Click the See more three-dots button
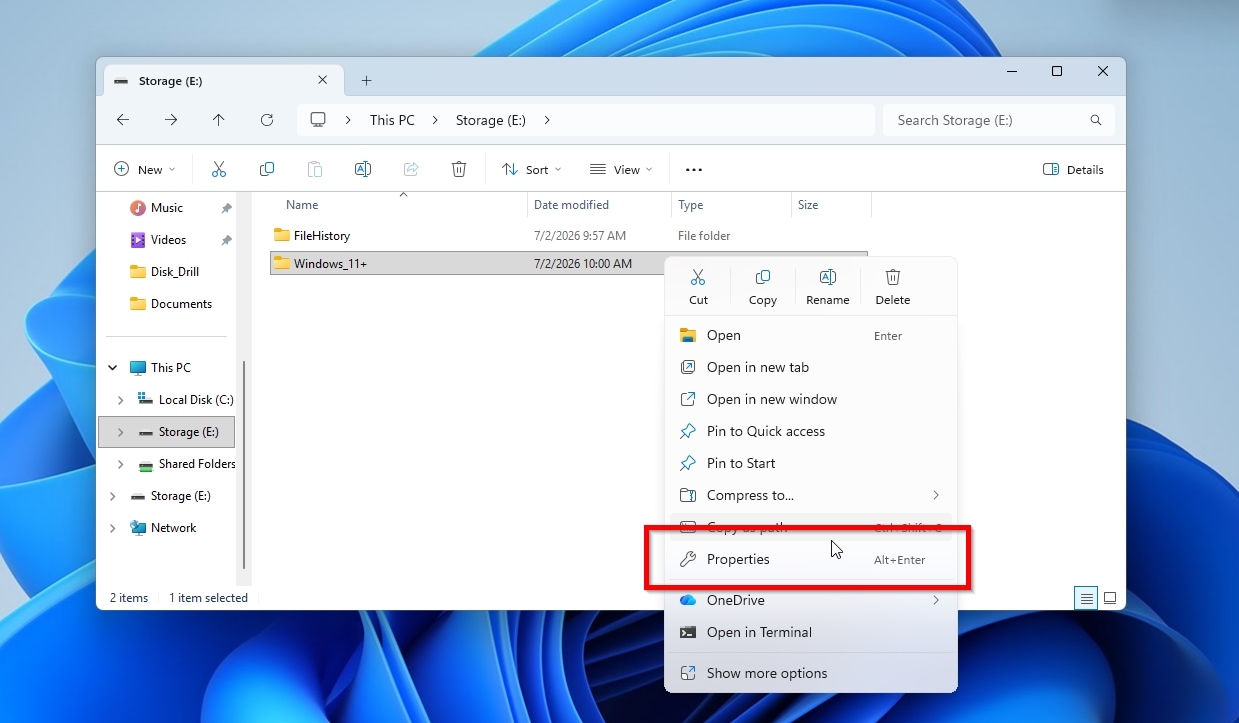The image size is (1239, 723). [694, 170]
